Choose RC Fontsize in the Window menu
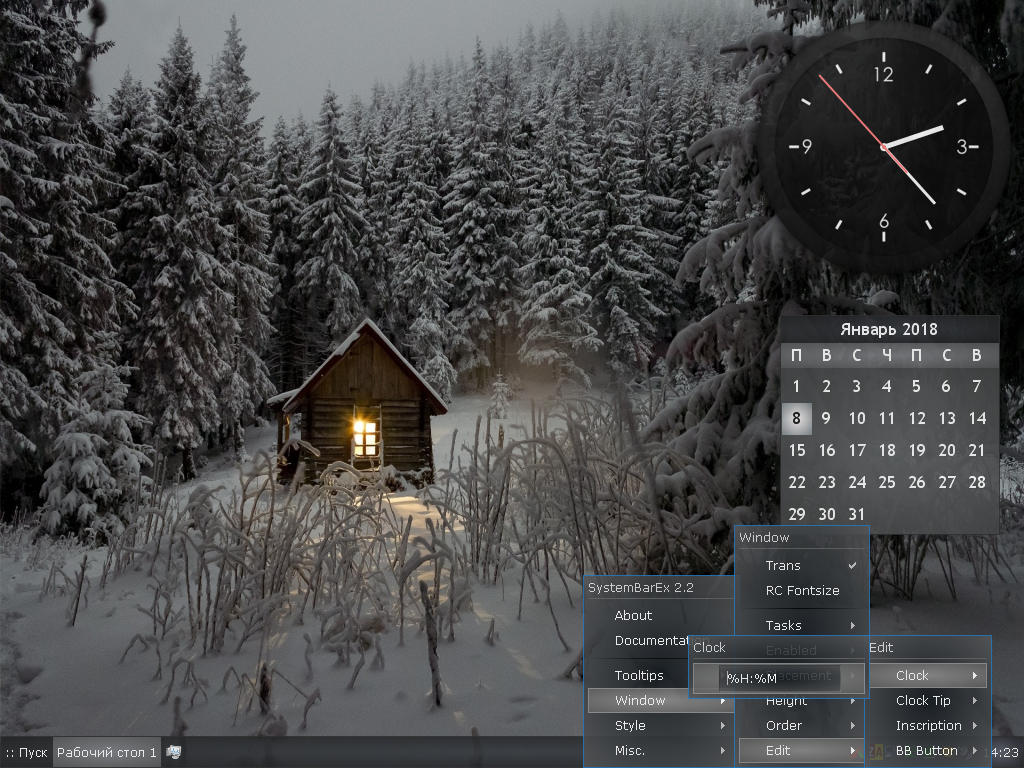The width and height of the screenshot is (1024, 768). click(x=802, y=590)
